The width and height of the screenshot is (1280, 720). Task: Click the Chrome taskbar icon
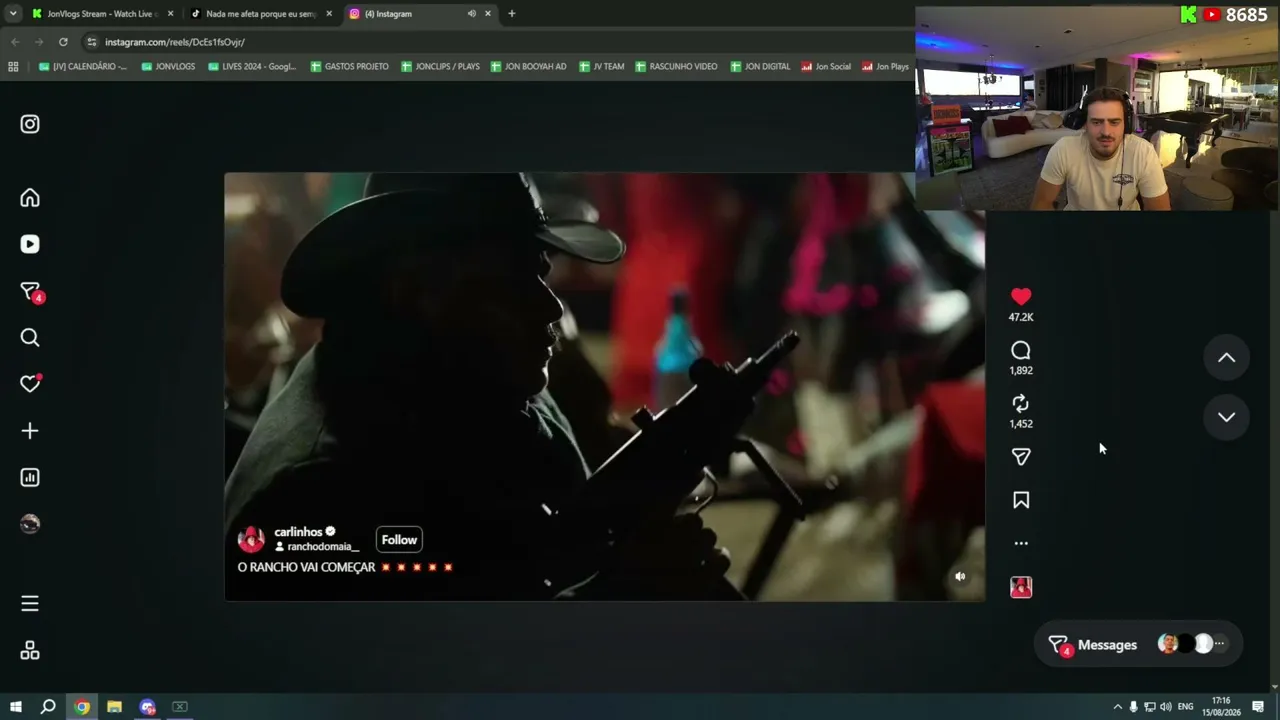click(82, 707)
